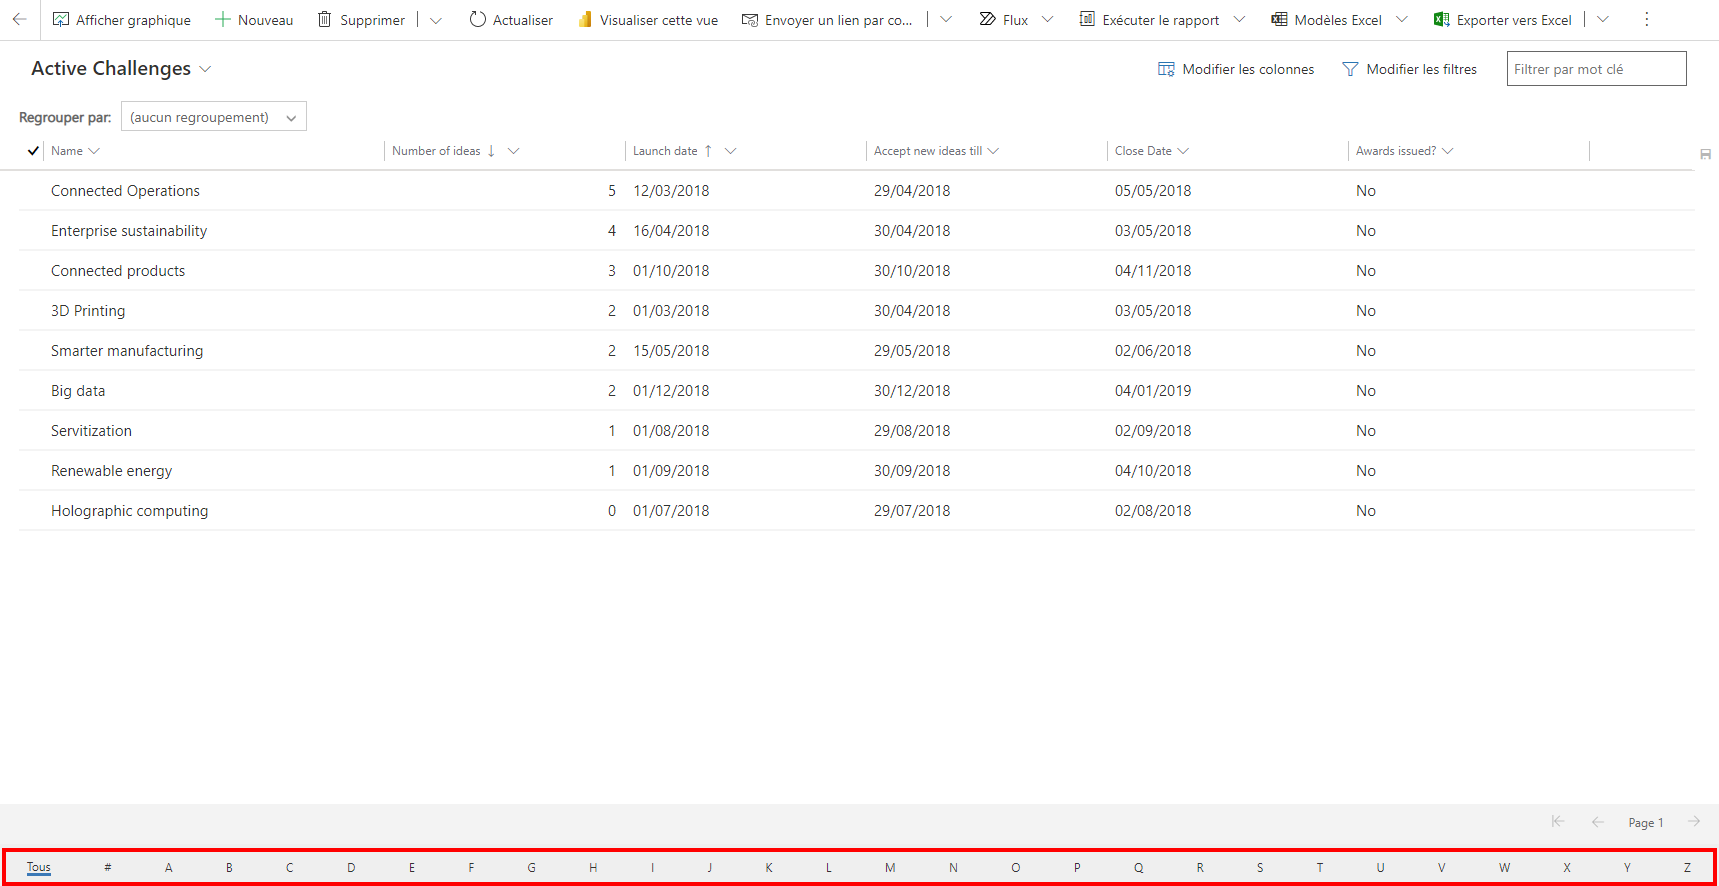Screen dimensions: 1719x886
Task: Click the back arrow icon
Action: click(x=19, y=19)
